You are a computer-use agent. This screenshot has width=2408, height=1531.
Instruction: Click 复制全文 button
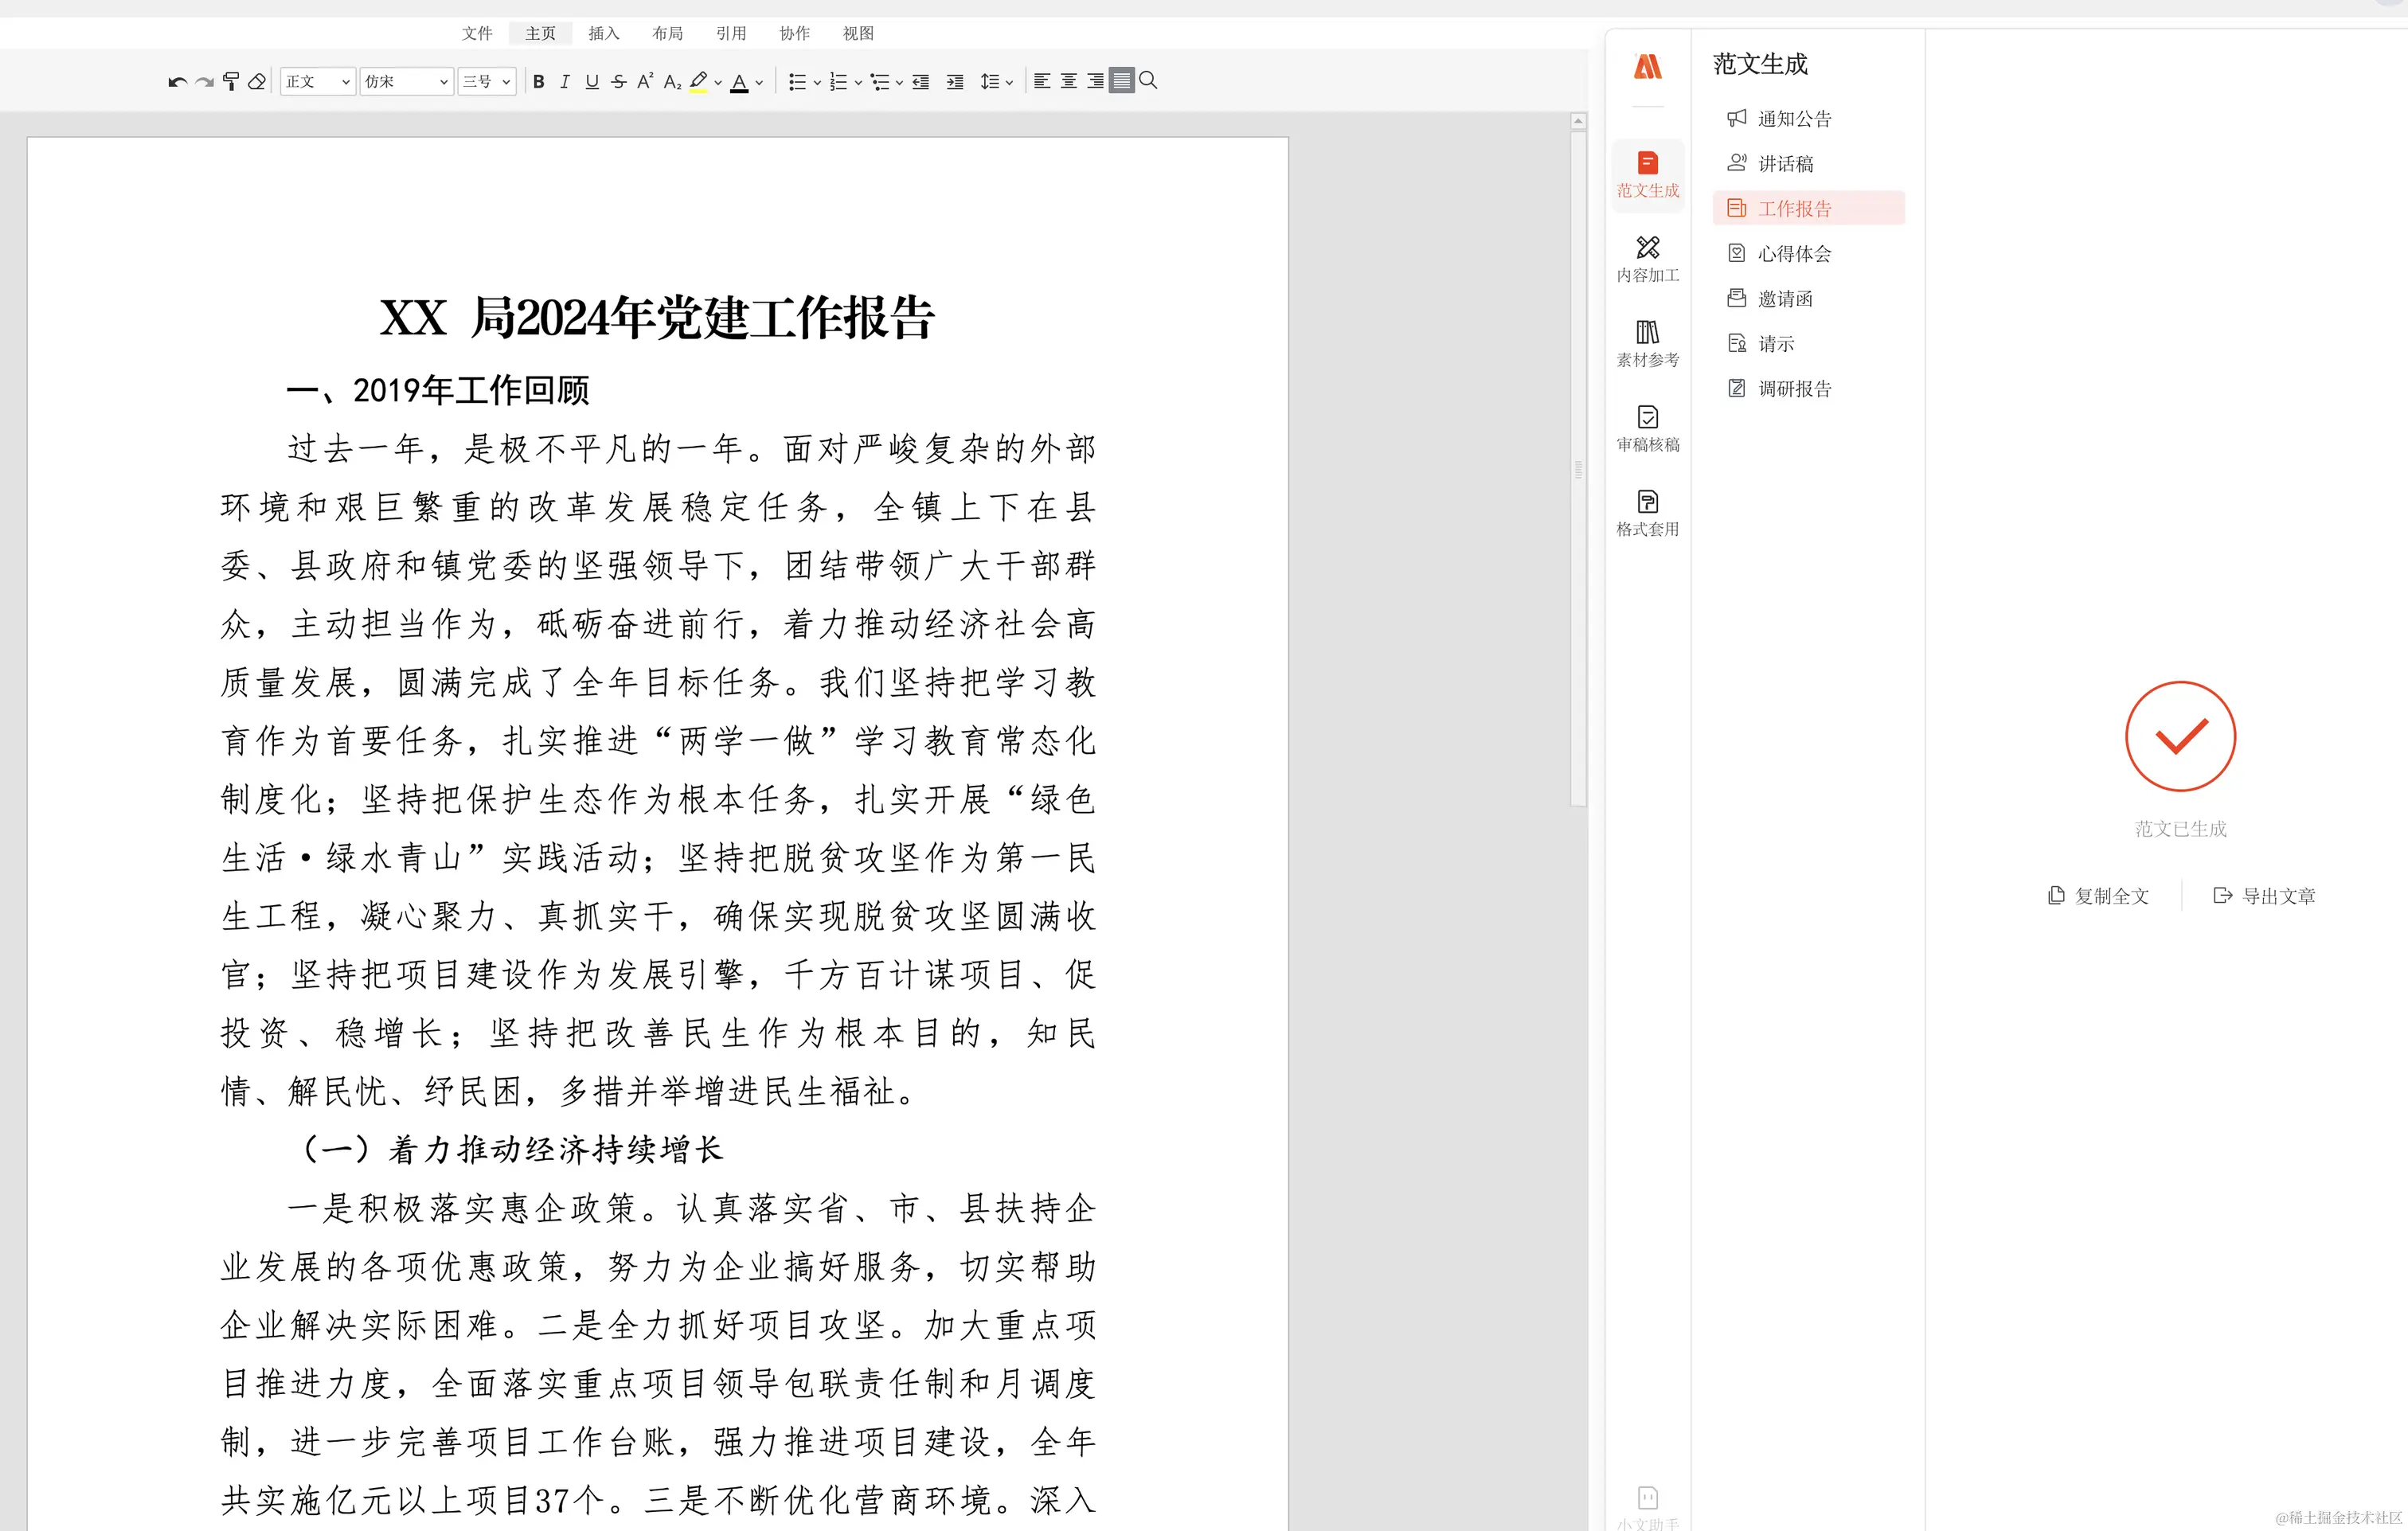tap(2098, 896)
